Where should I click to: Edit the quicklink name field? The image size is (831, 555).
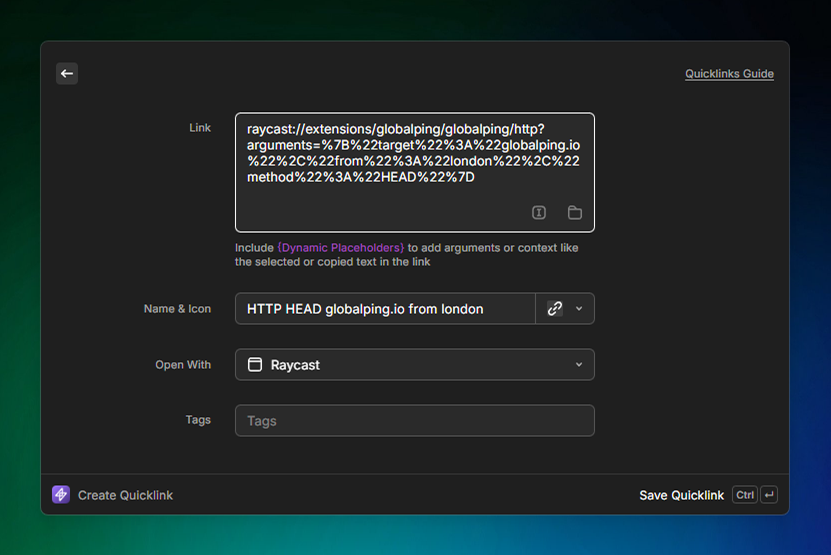(385, 309)
